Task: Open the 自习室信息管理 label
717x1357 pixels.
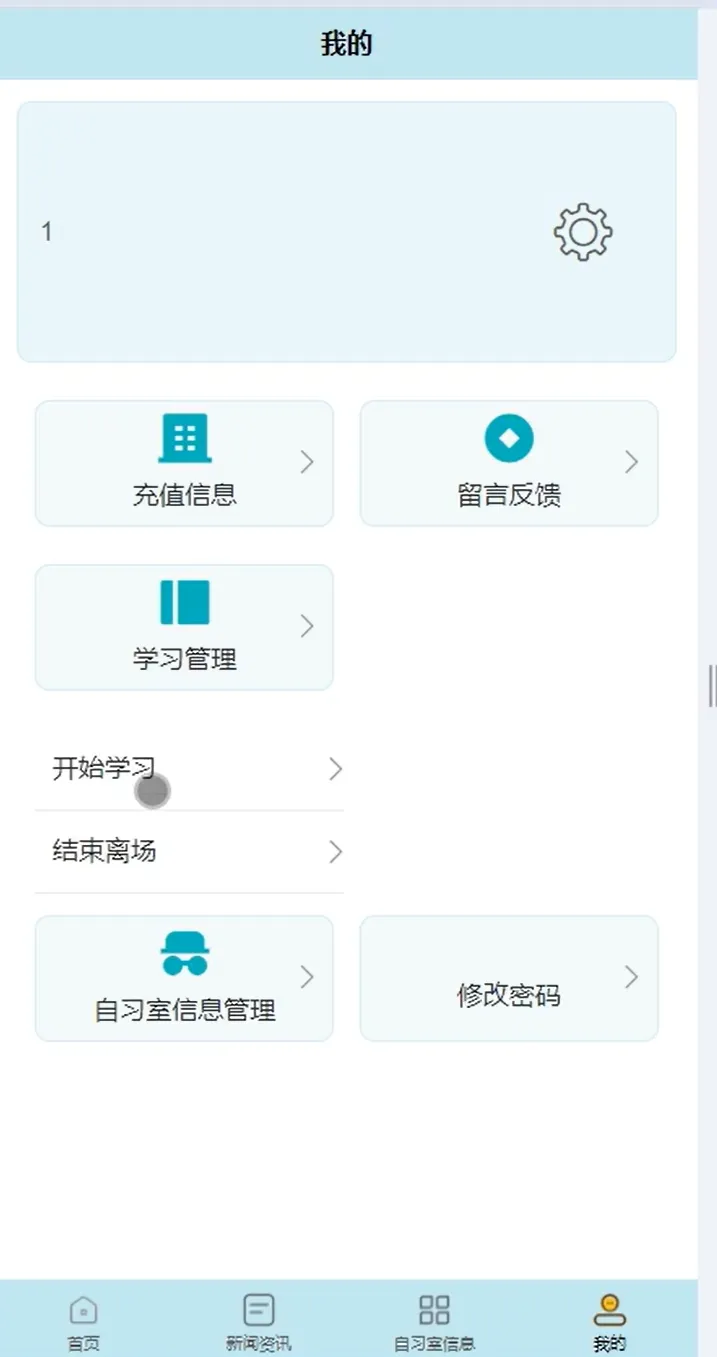Action: pyautogui.click(x=185, y=1010)
